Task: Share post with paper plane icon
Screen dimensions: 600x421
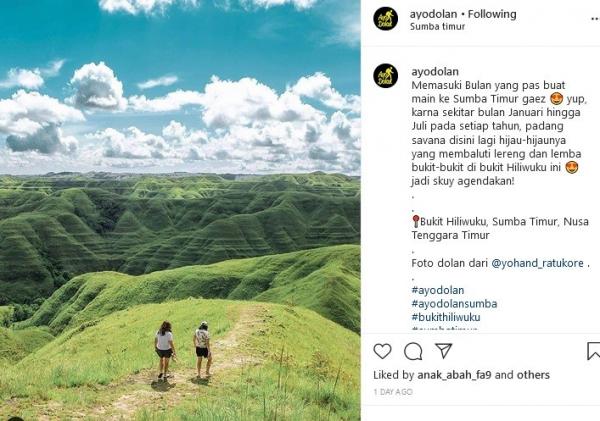Action: tap(444, 351)
